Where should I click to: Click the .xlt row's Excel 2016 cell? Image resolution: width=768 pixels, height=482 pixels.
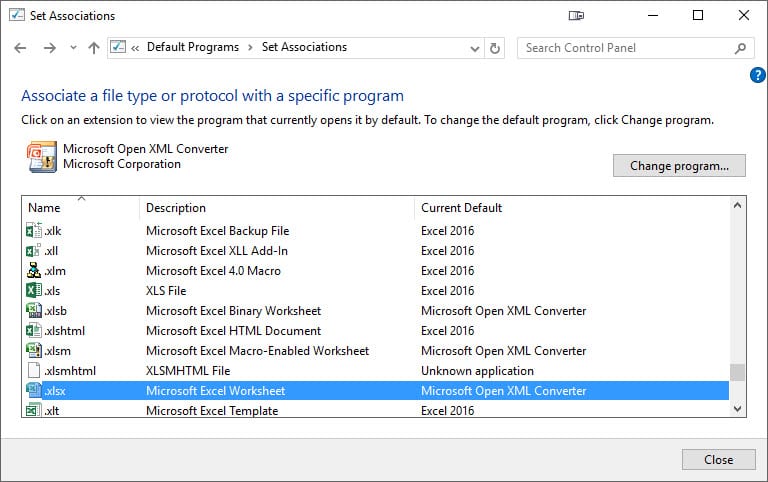448,410
